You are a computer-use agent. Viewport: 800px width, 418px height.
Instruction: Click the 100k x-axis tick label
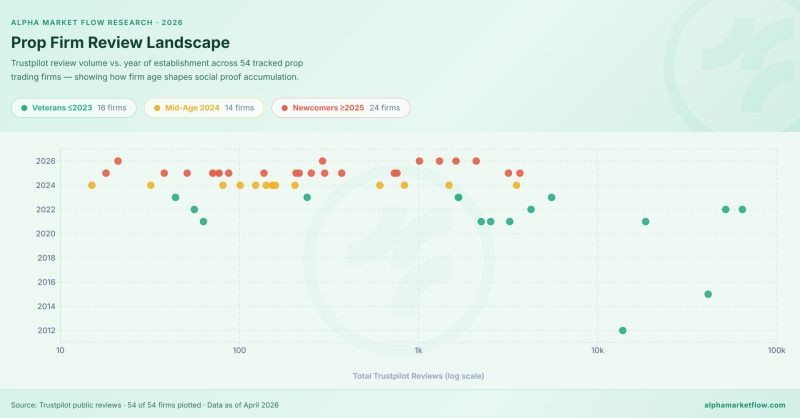[776, 351]
